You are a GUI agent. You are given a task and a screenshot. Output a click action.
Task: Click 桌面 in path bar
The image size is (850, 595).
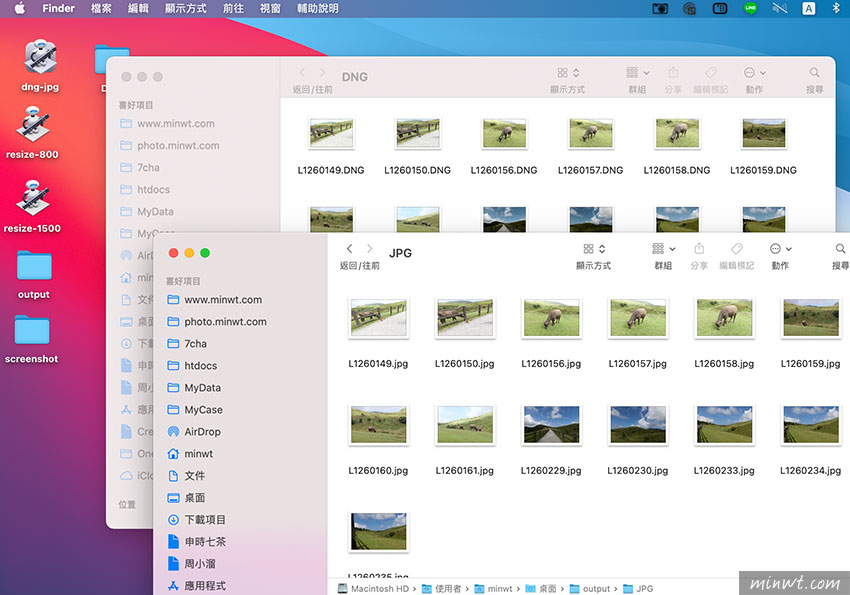point(541,588)
